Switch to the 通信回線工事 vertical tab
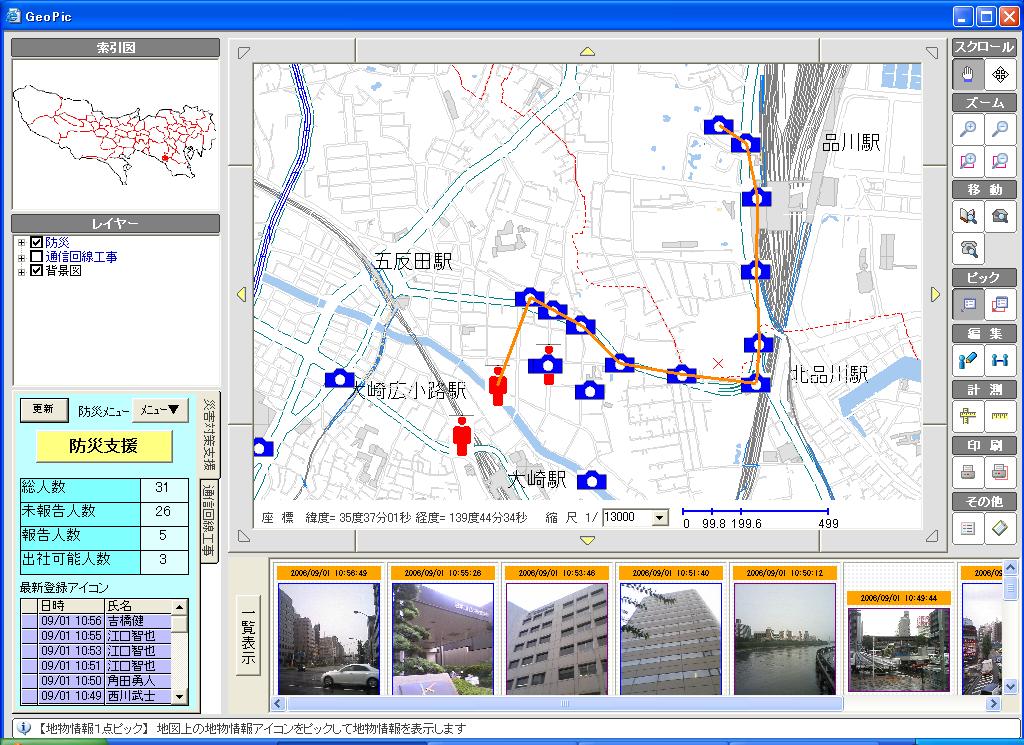Screen dimensions: 1024x745 [x=208, y=518]
